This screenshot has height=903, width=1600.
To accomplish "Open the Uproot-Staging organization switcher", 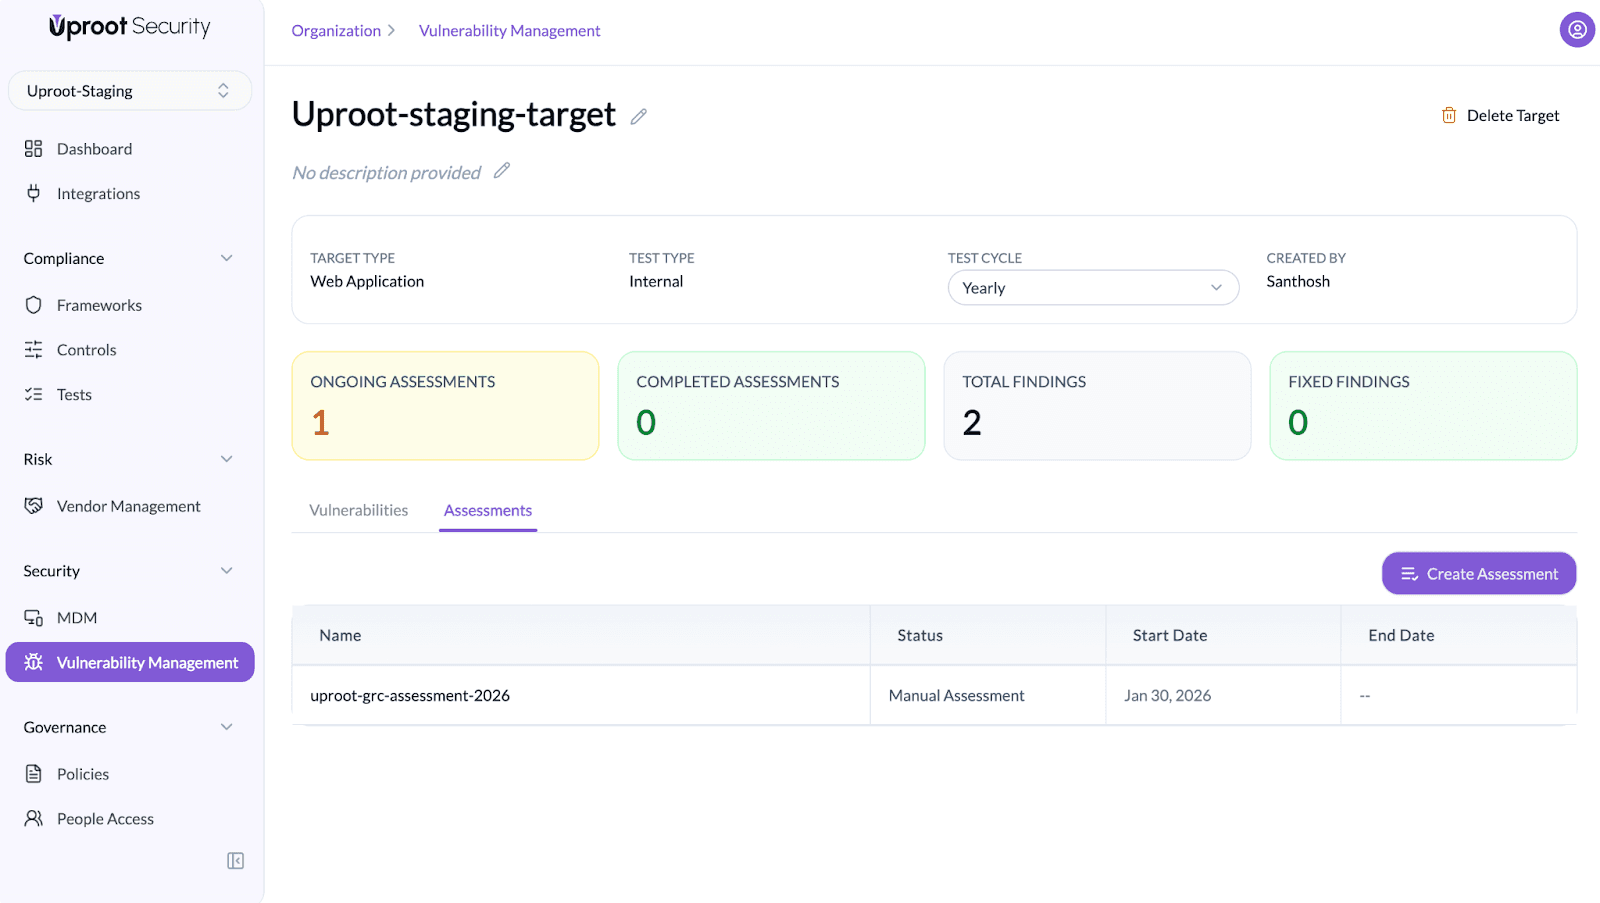I will (x=129, y=91).
